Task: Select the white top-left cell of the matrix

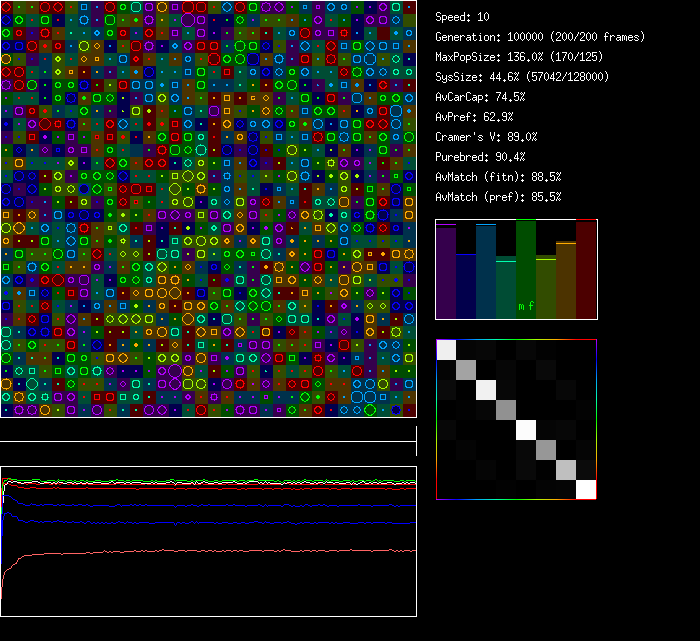Action: pos(446,349)
